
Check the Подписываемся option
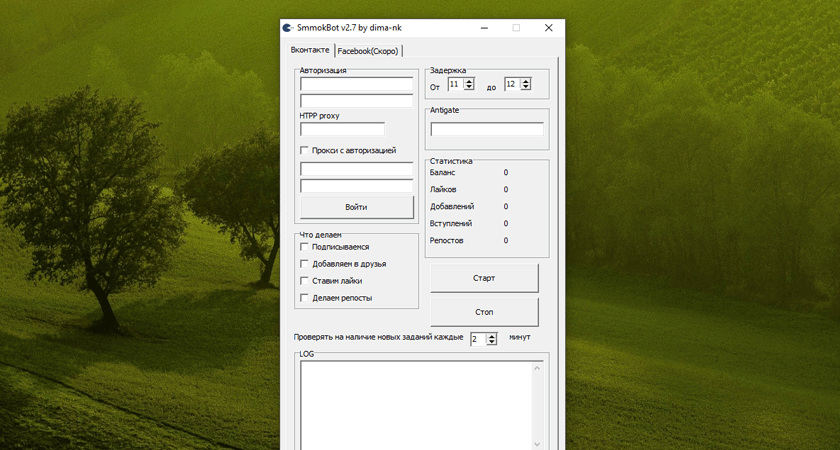coord(304,247)
